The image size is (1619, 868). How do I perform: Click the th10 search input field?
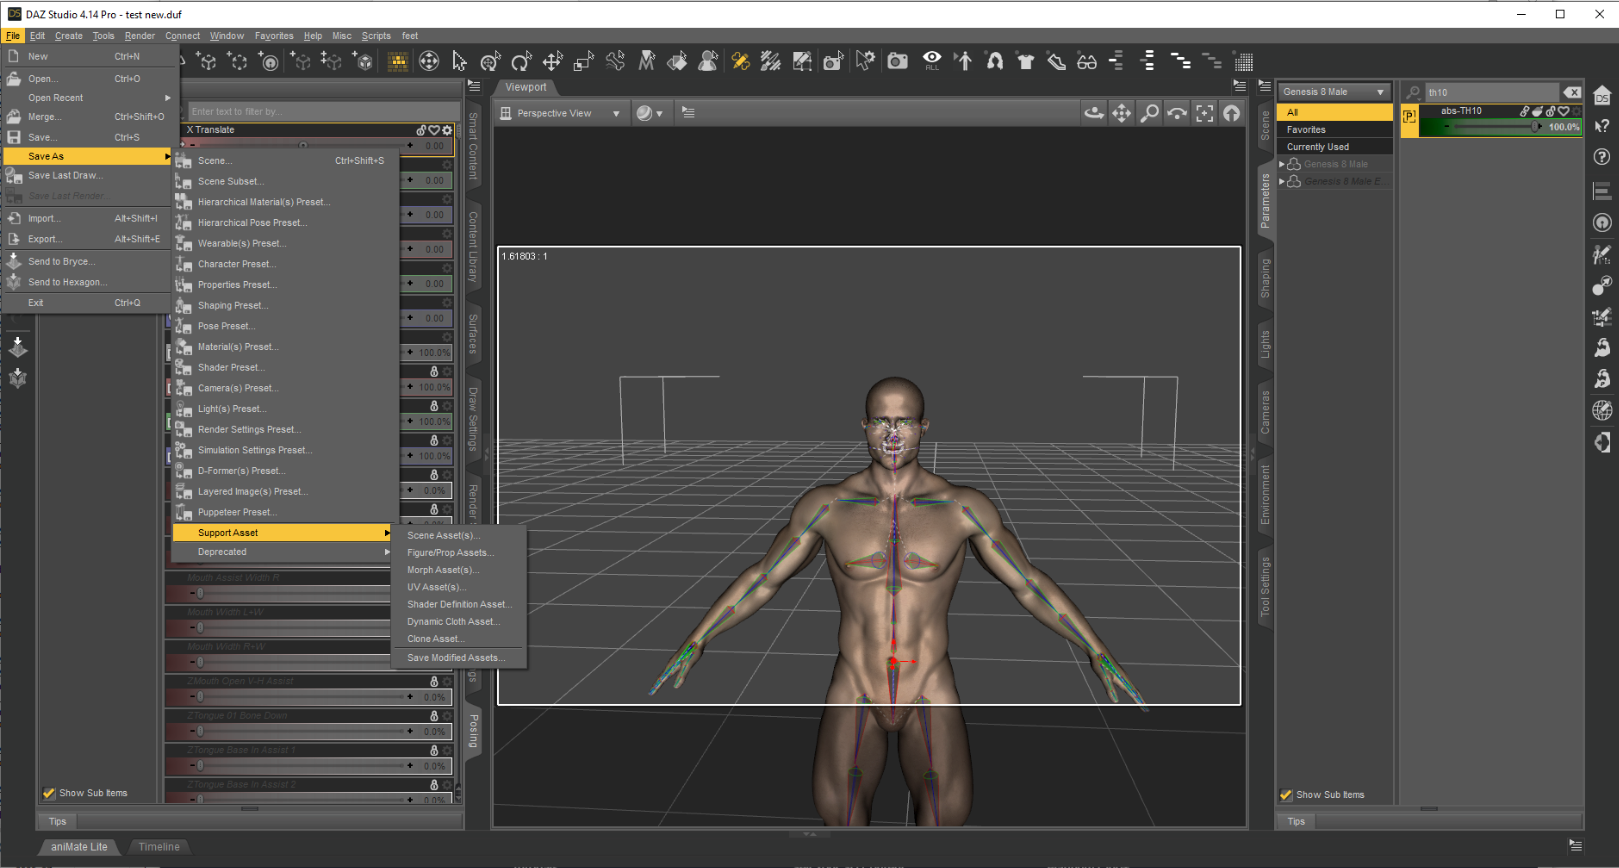[1491, 92]
